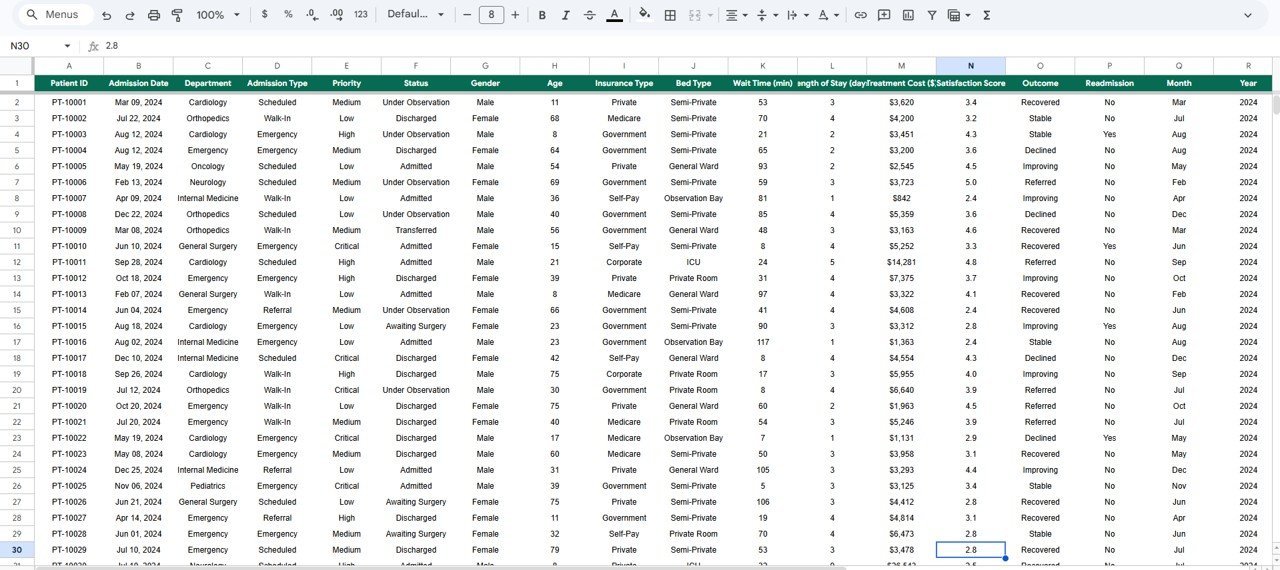Image resolution: width=1280 pixels, height=570 pixels.
Task: Toggle strikethrough formatting
Action: [589, 15]
